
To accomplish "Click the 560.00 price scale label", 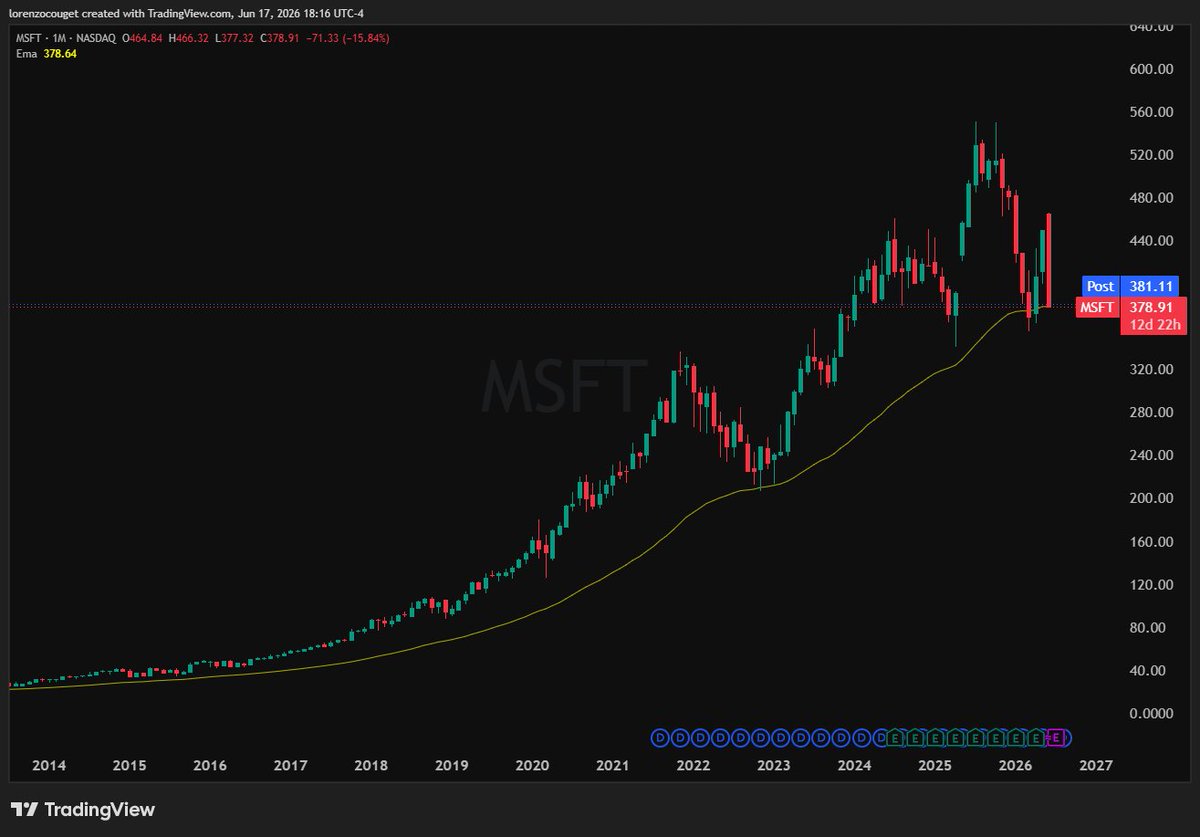I will tap(1150, 112).
